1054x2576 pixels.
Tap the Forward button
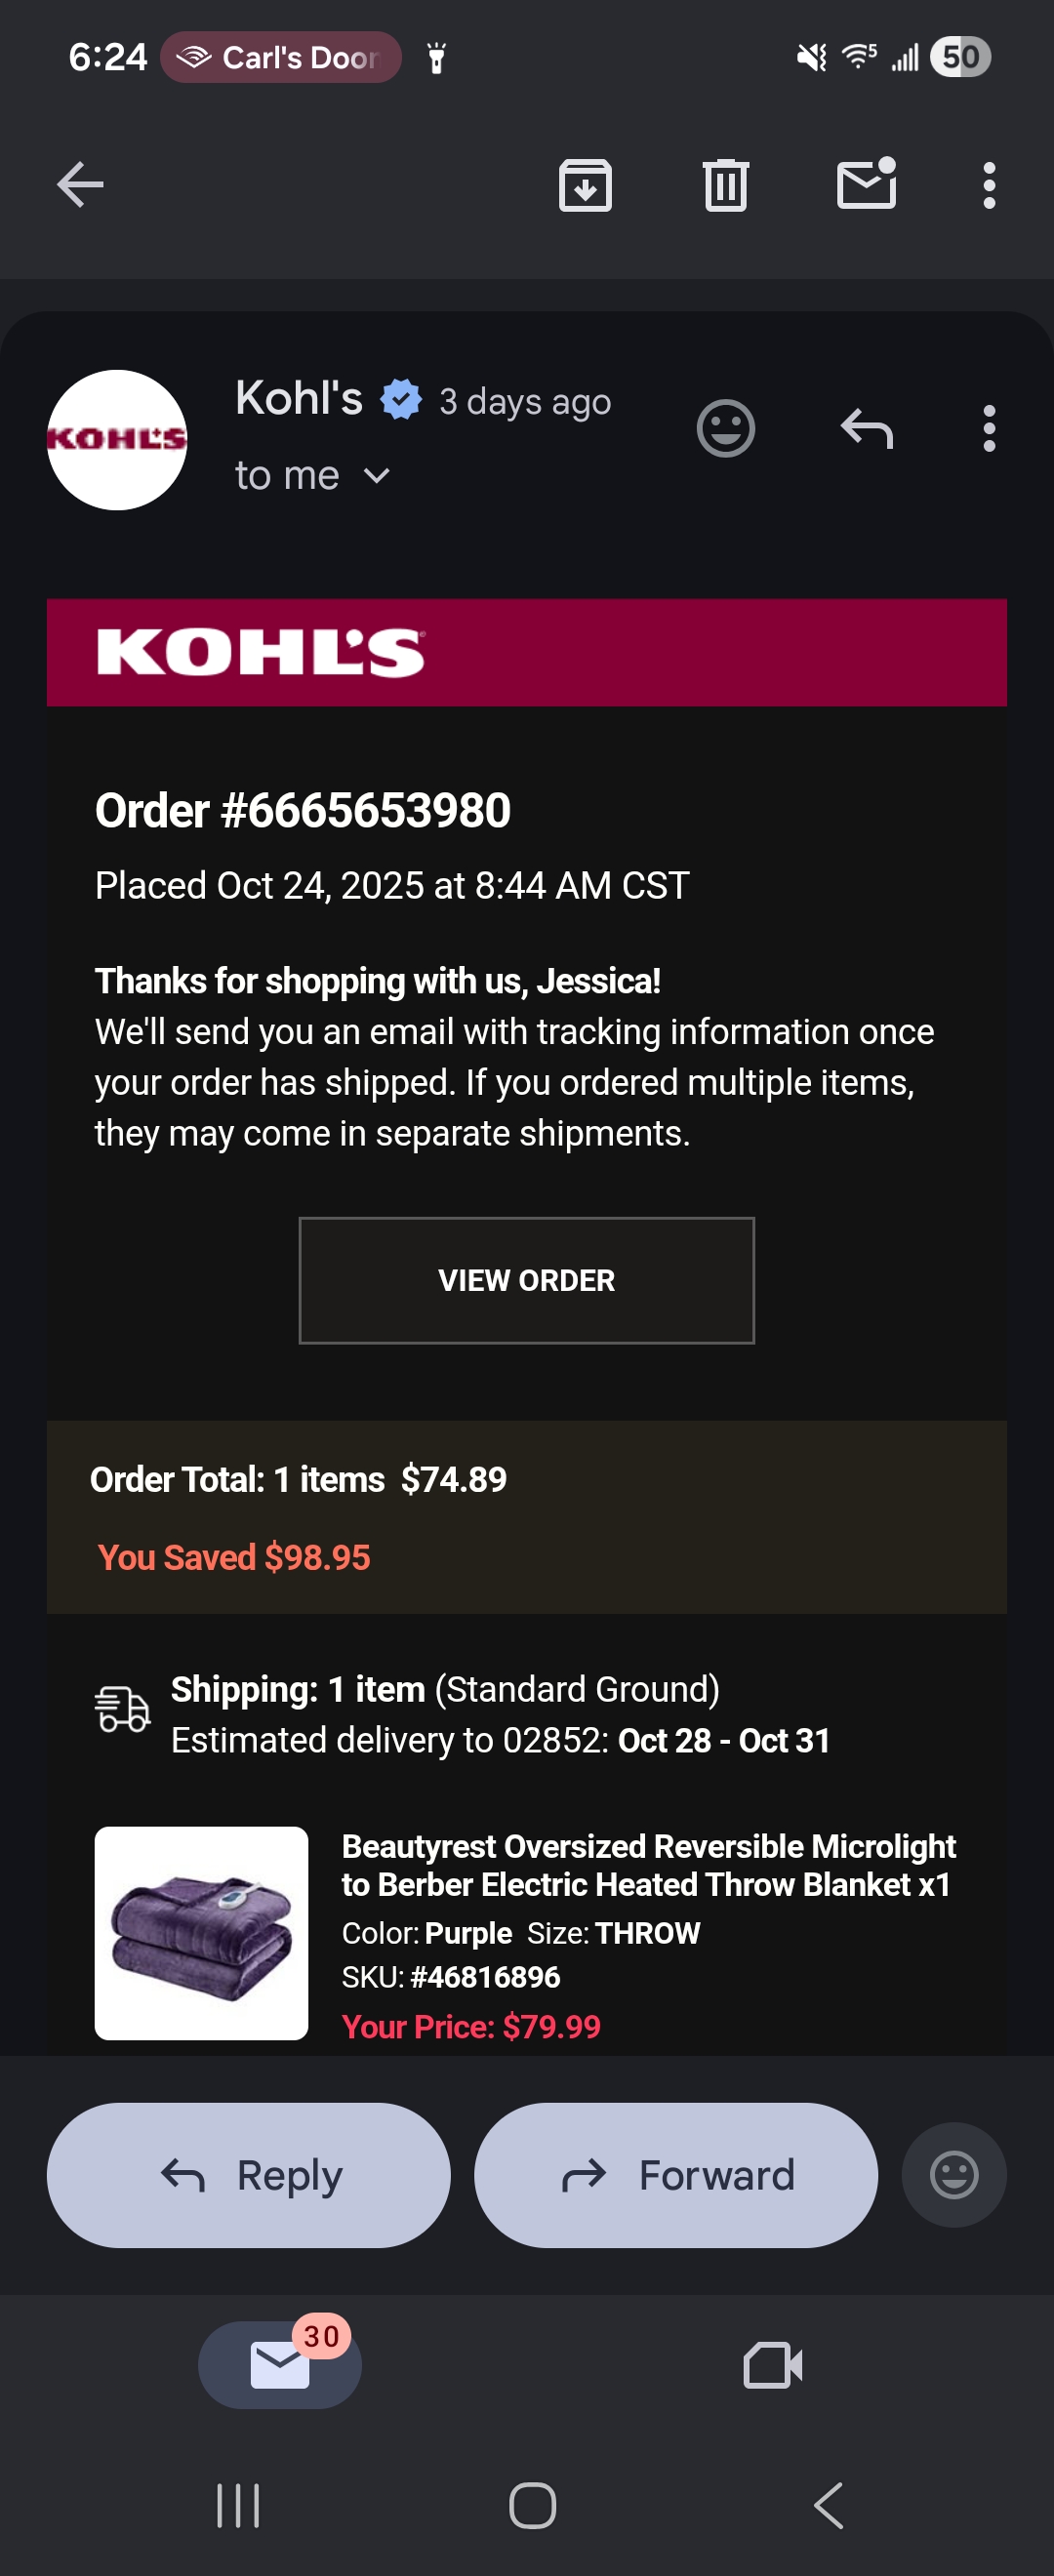(x=676, y=2175)
